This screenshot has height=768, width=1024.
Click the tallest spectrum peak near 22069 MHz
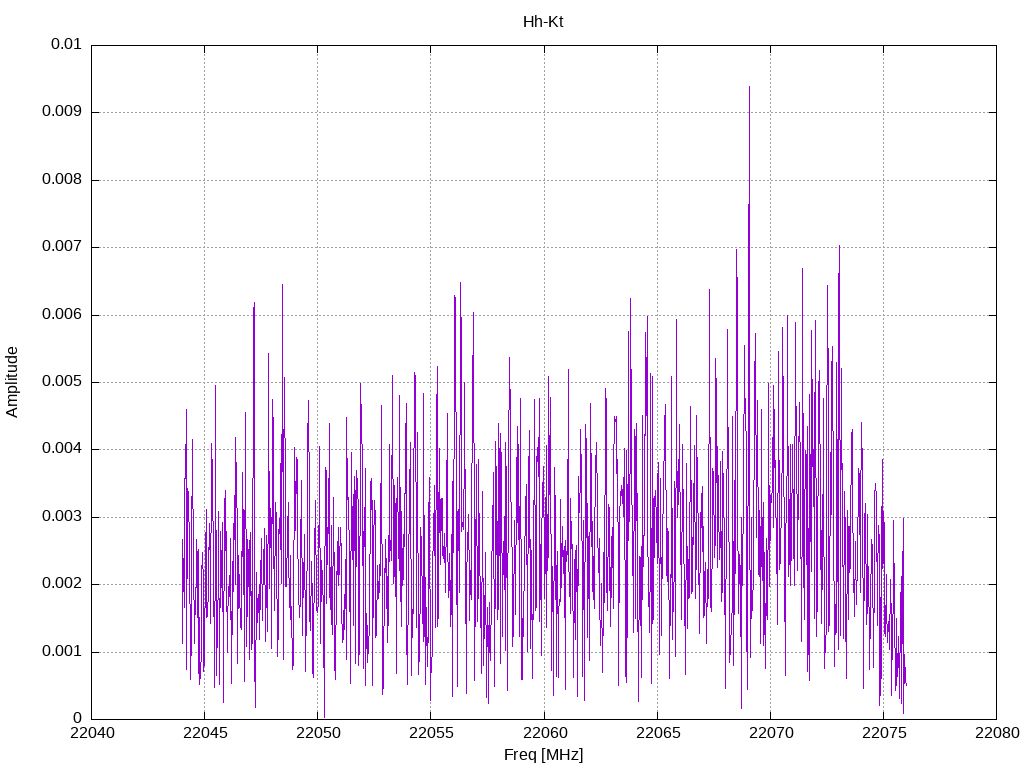(x=749, y=88)
